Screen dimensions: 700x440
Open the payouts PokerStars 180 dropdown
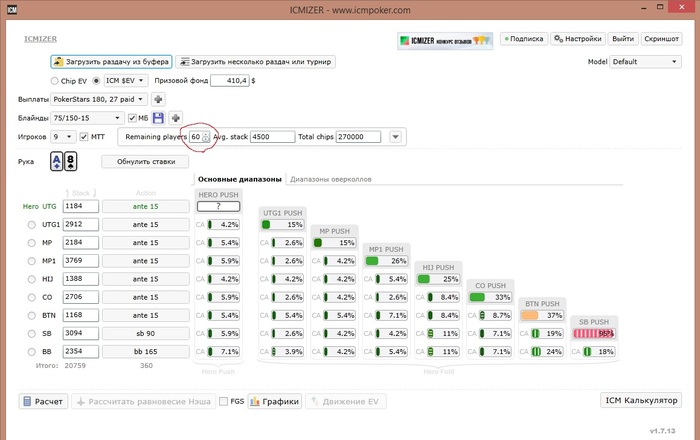(98, 99)
